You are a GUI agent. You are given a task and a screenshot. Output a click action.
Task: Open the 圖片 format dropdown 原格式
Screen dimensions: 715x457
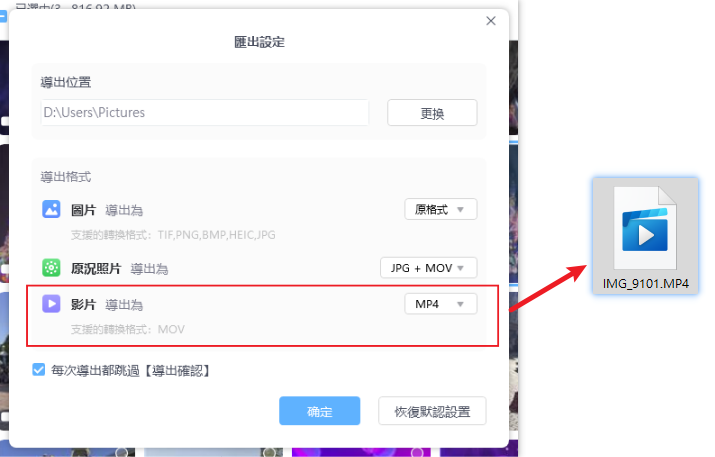[x=440, y=209]
